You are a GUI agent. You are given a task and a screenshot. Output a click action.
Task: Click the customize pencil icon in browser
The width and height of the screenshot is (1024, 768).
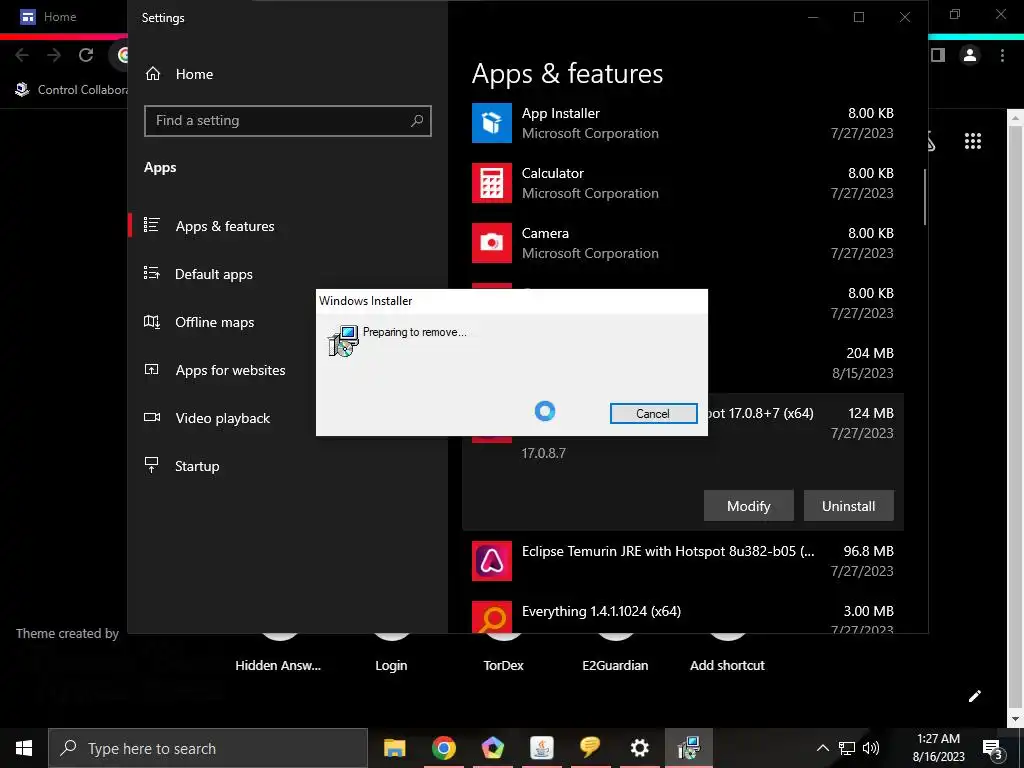(975, 696)
